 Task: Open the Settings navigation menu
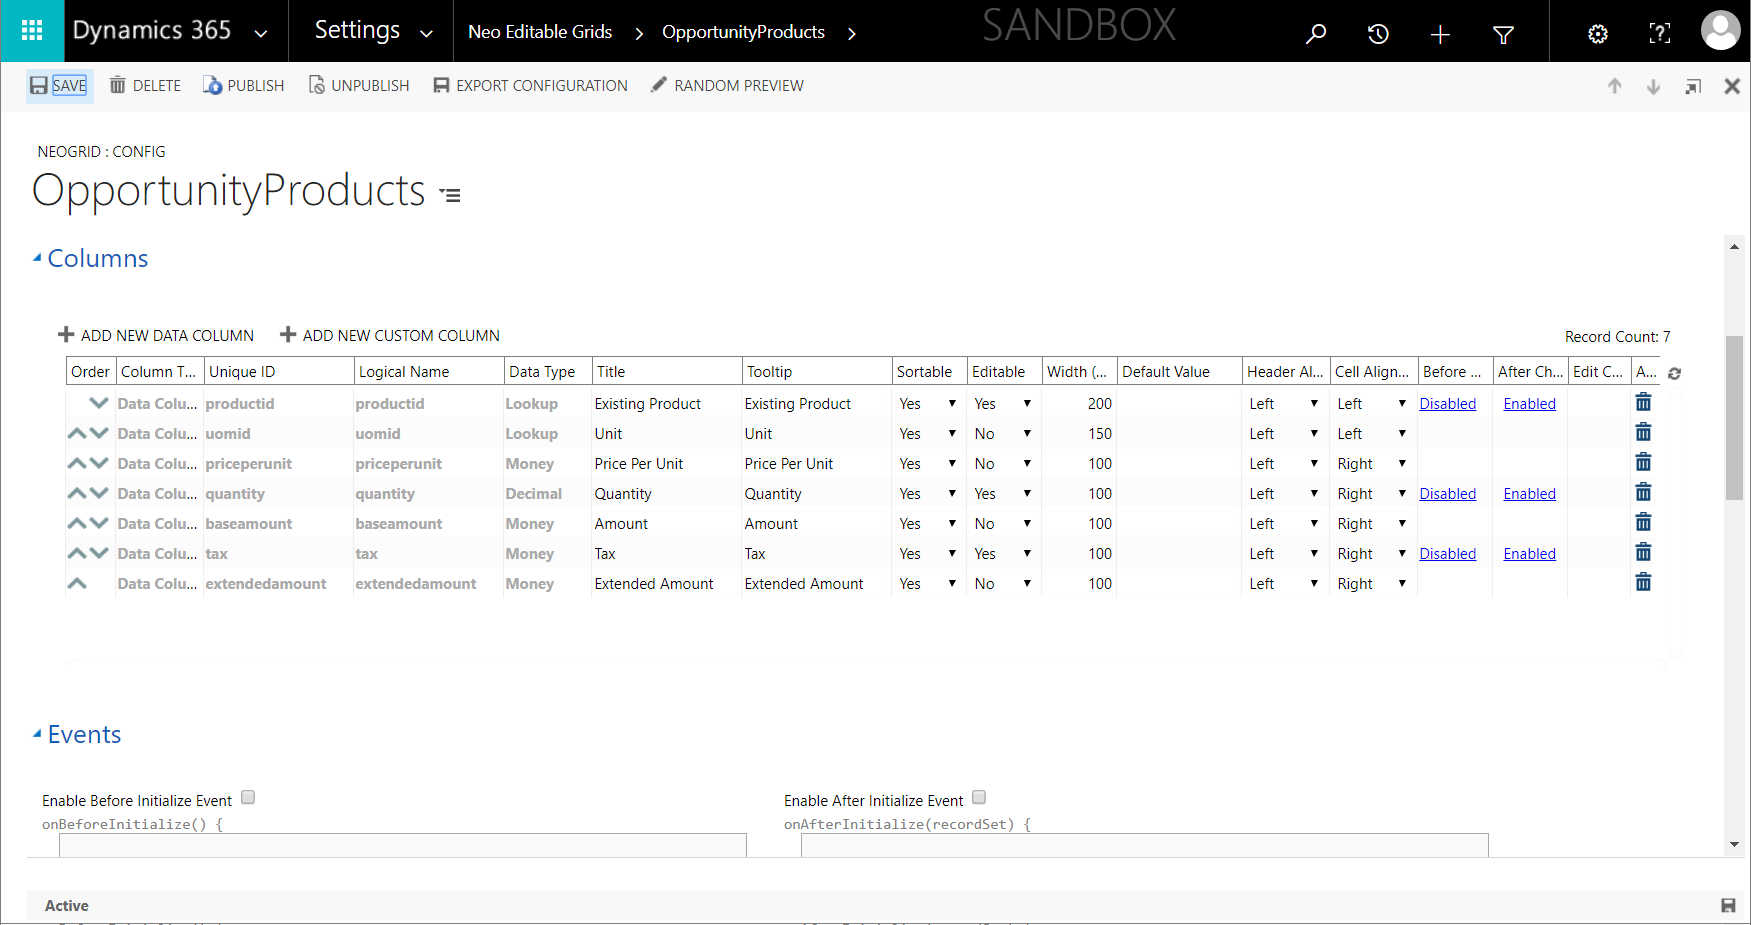pyautogui.click(x=373, y=31)
